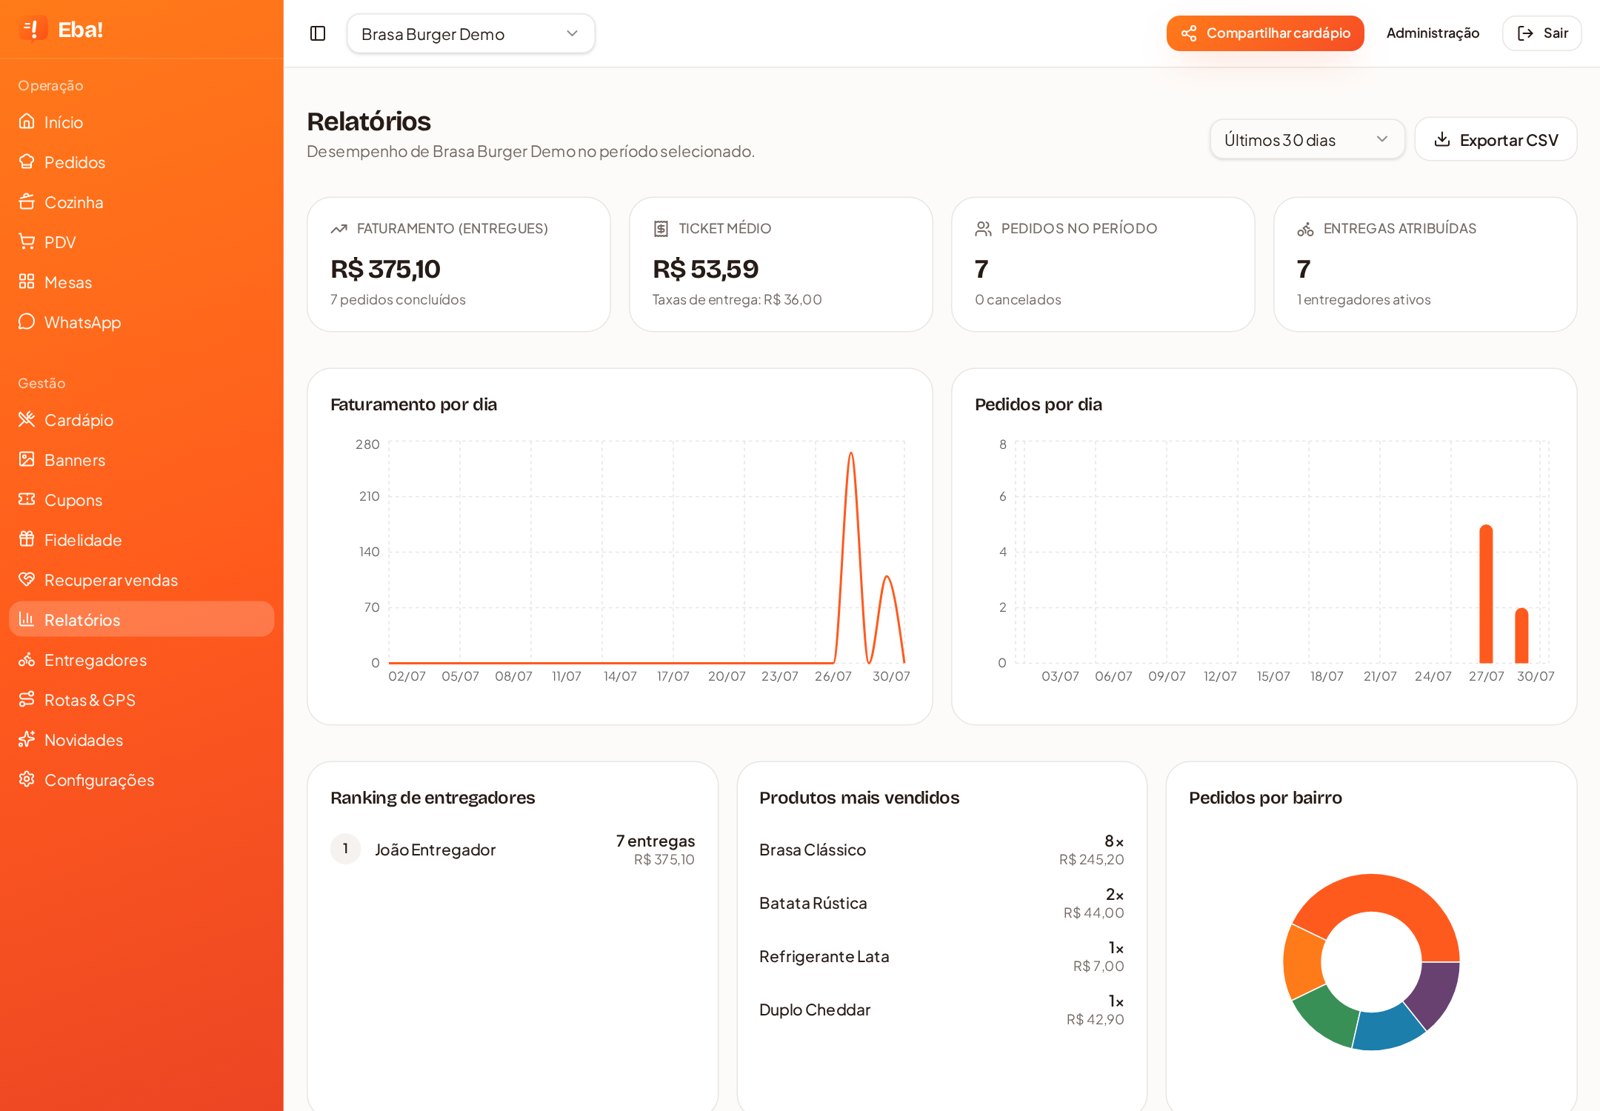Open Pedidos menu item
Viewport: 1600px width, 1111px height.
point(141,161)
